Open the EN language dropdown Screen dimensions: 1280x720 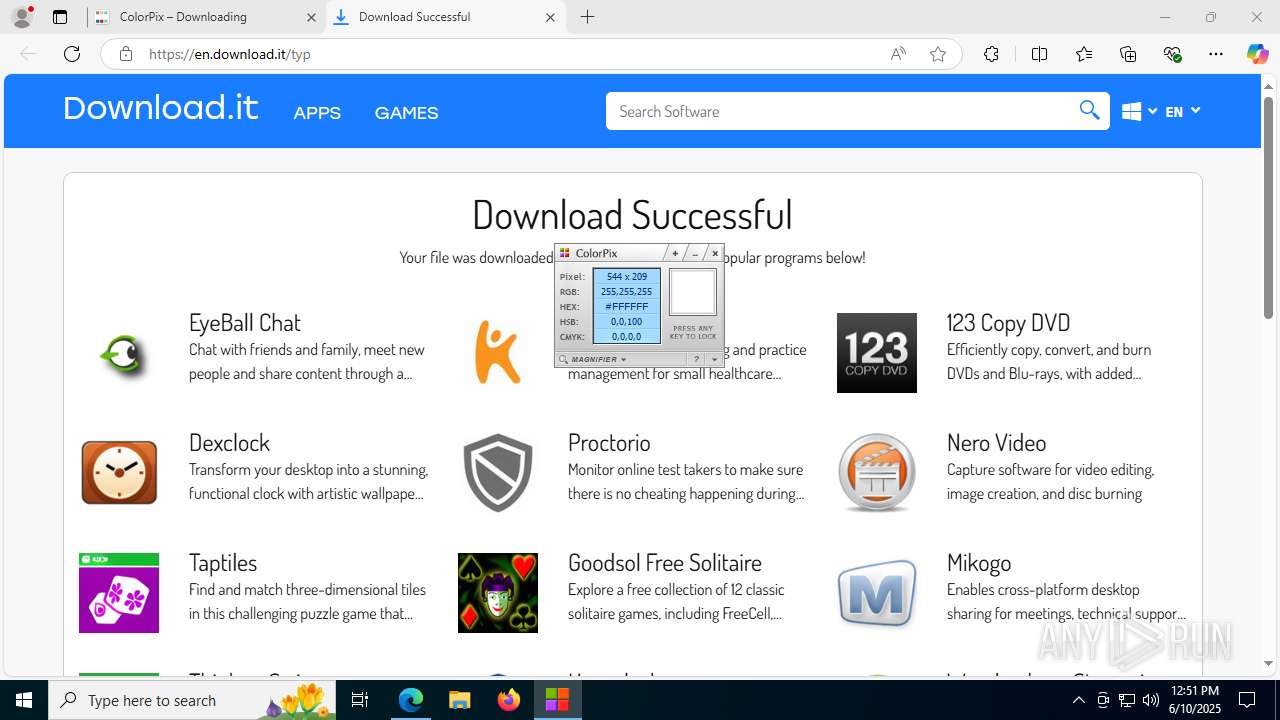point(1182,111)
